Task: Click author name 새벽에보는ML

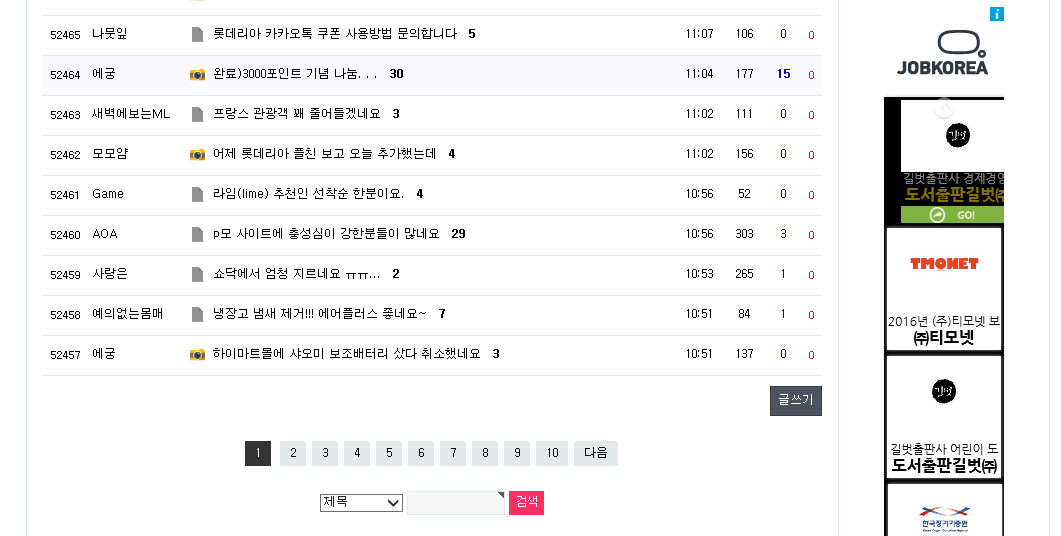Action: 131,114
